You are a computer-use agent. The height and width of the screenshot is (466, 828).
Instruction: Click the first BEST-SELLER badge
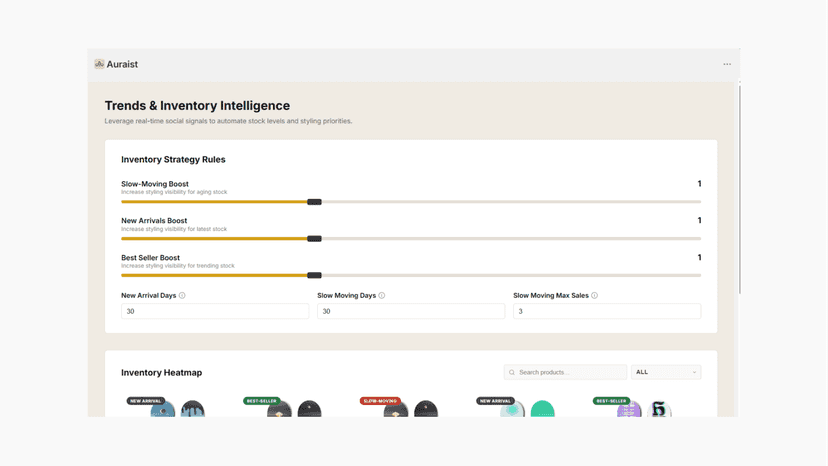point(262,401)
